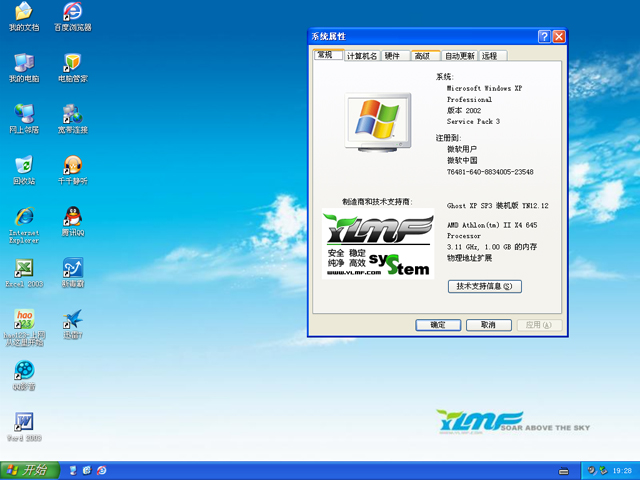
Task: Click the 技术支持信息(S) button
Action: 484,286
